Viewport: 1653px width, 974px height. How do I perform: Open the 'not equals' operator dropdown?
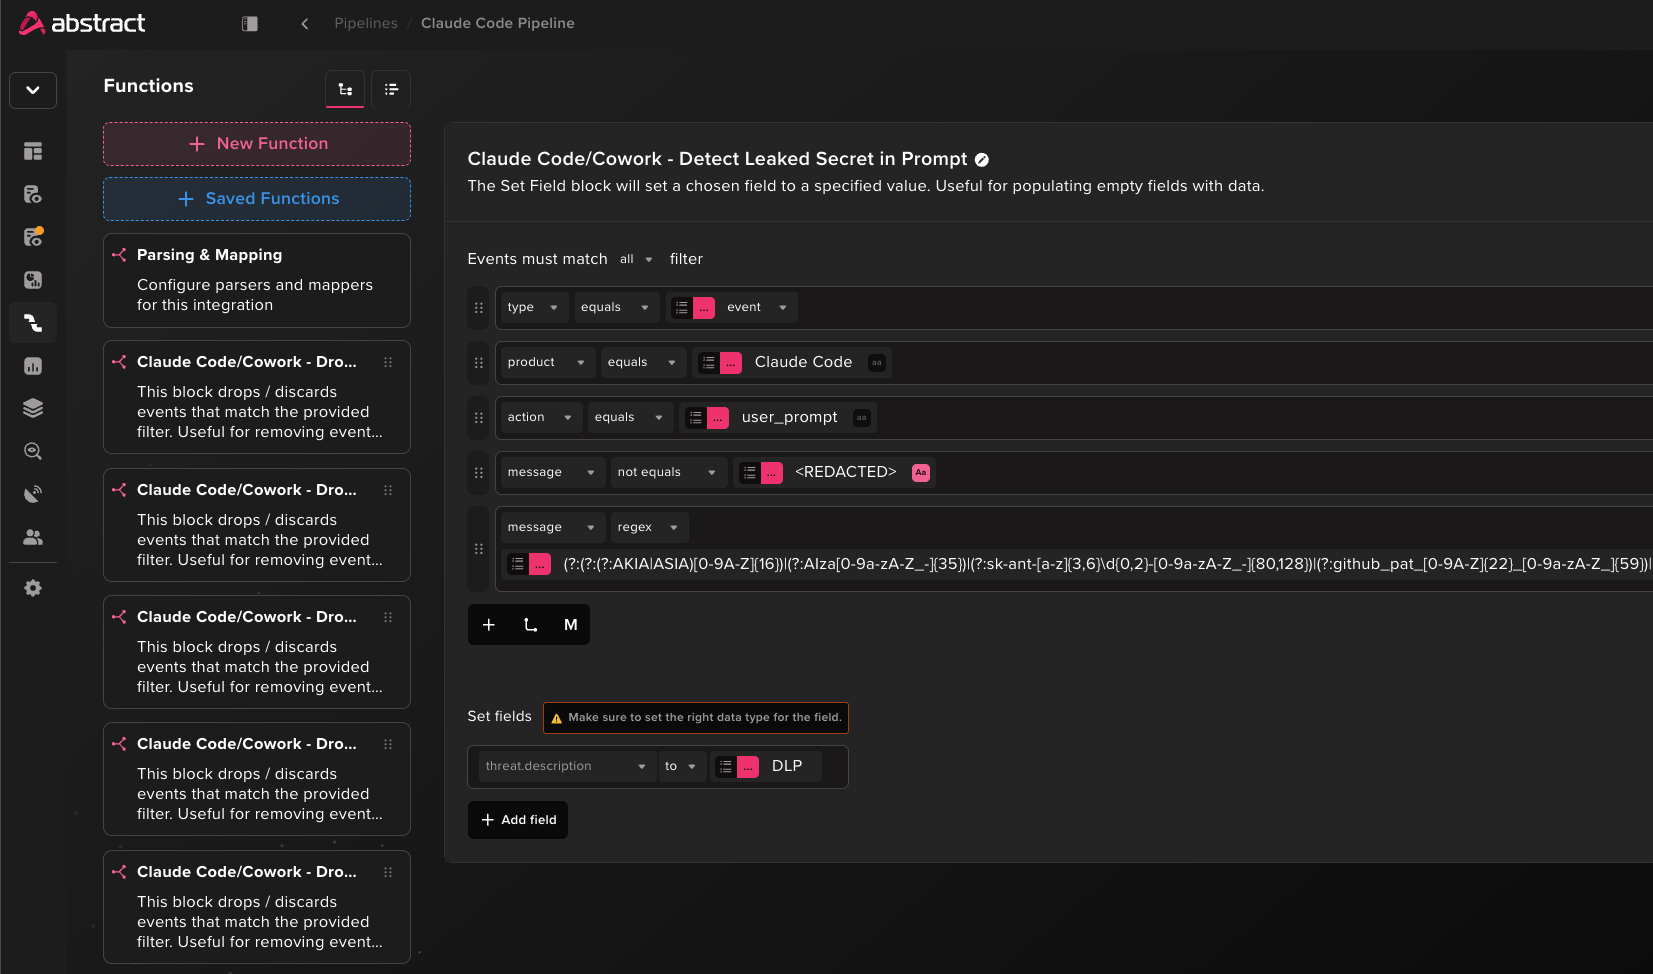pyautogui.click(x=666, y=472)
